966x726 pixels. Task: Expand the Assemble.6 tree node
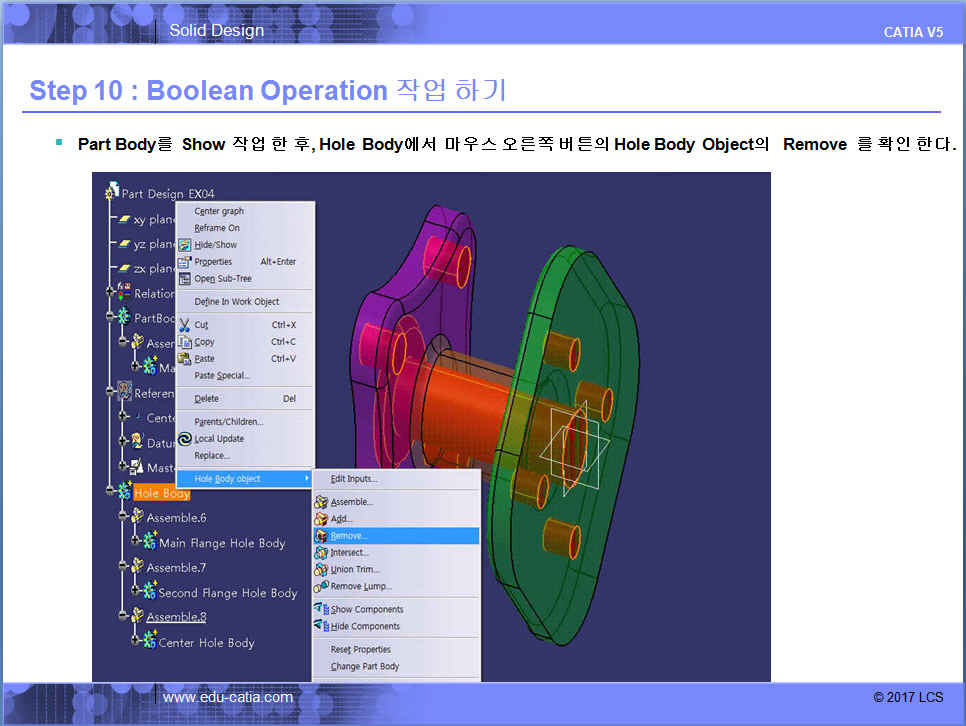click(x=122, y=518)
